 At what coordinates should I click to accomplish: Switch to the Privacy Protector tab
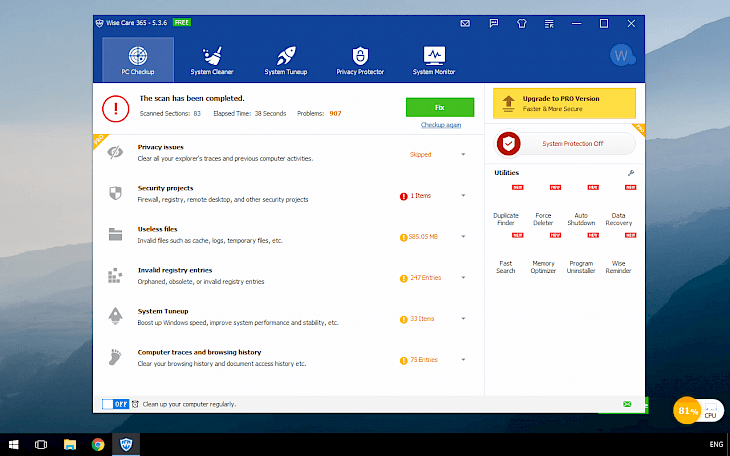(x=360, y=60)
